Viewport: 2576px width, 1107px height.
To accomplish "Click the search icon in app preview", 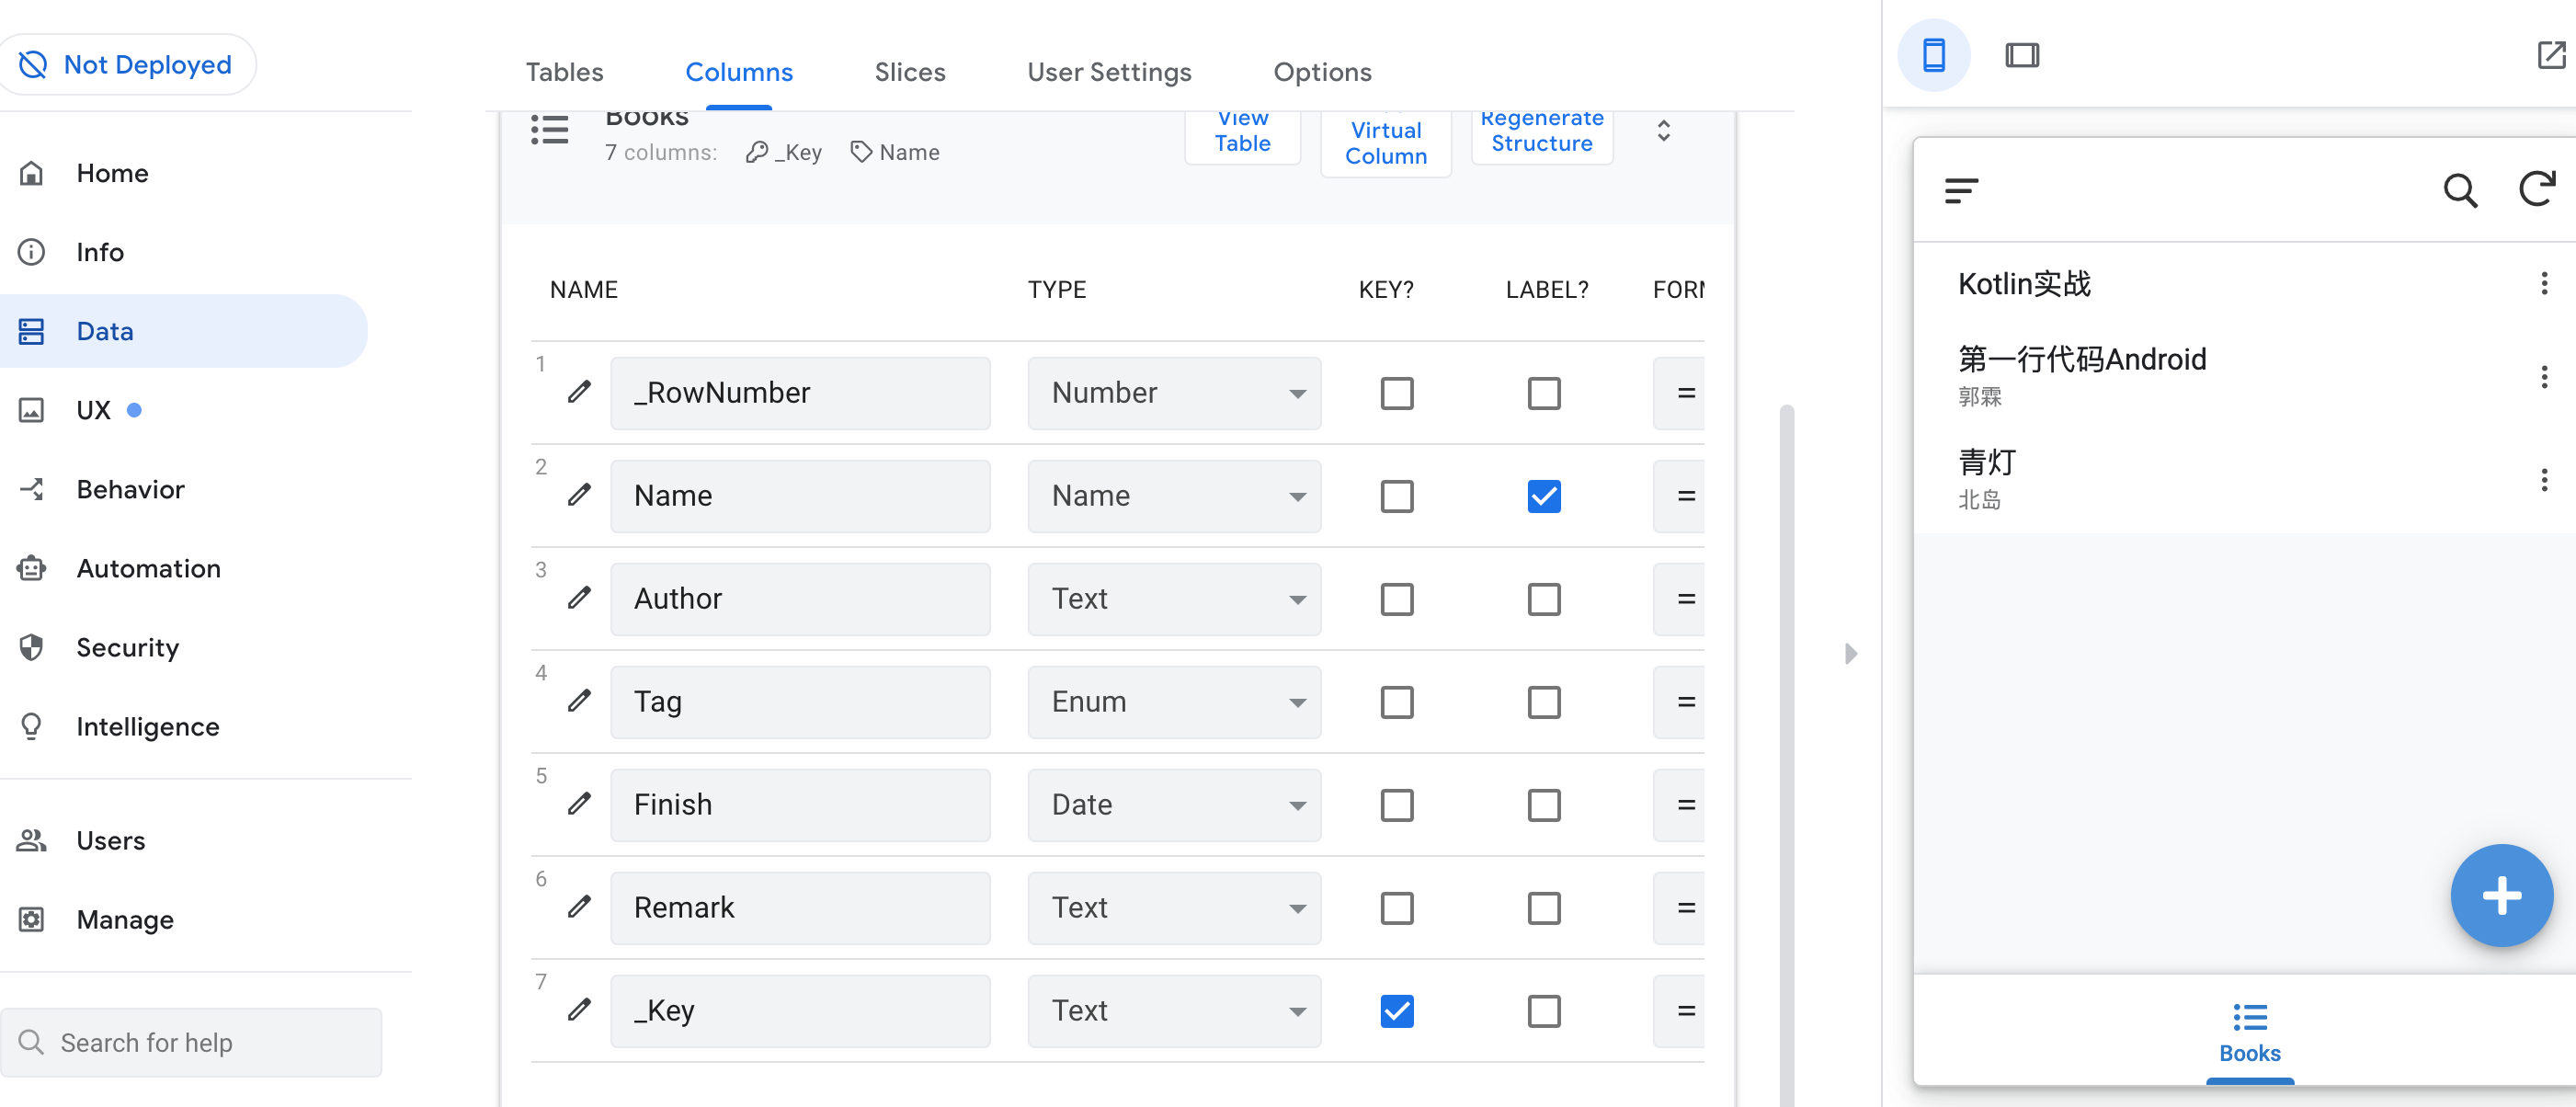I will pos(2459,190).
